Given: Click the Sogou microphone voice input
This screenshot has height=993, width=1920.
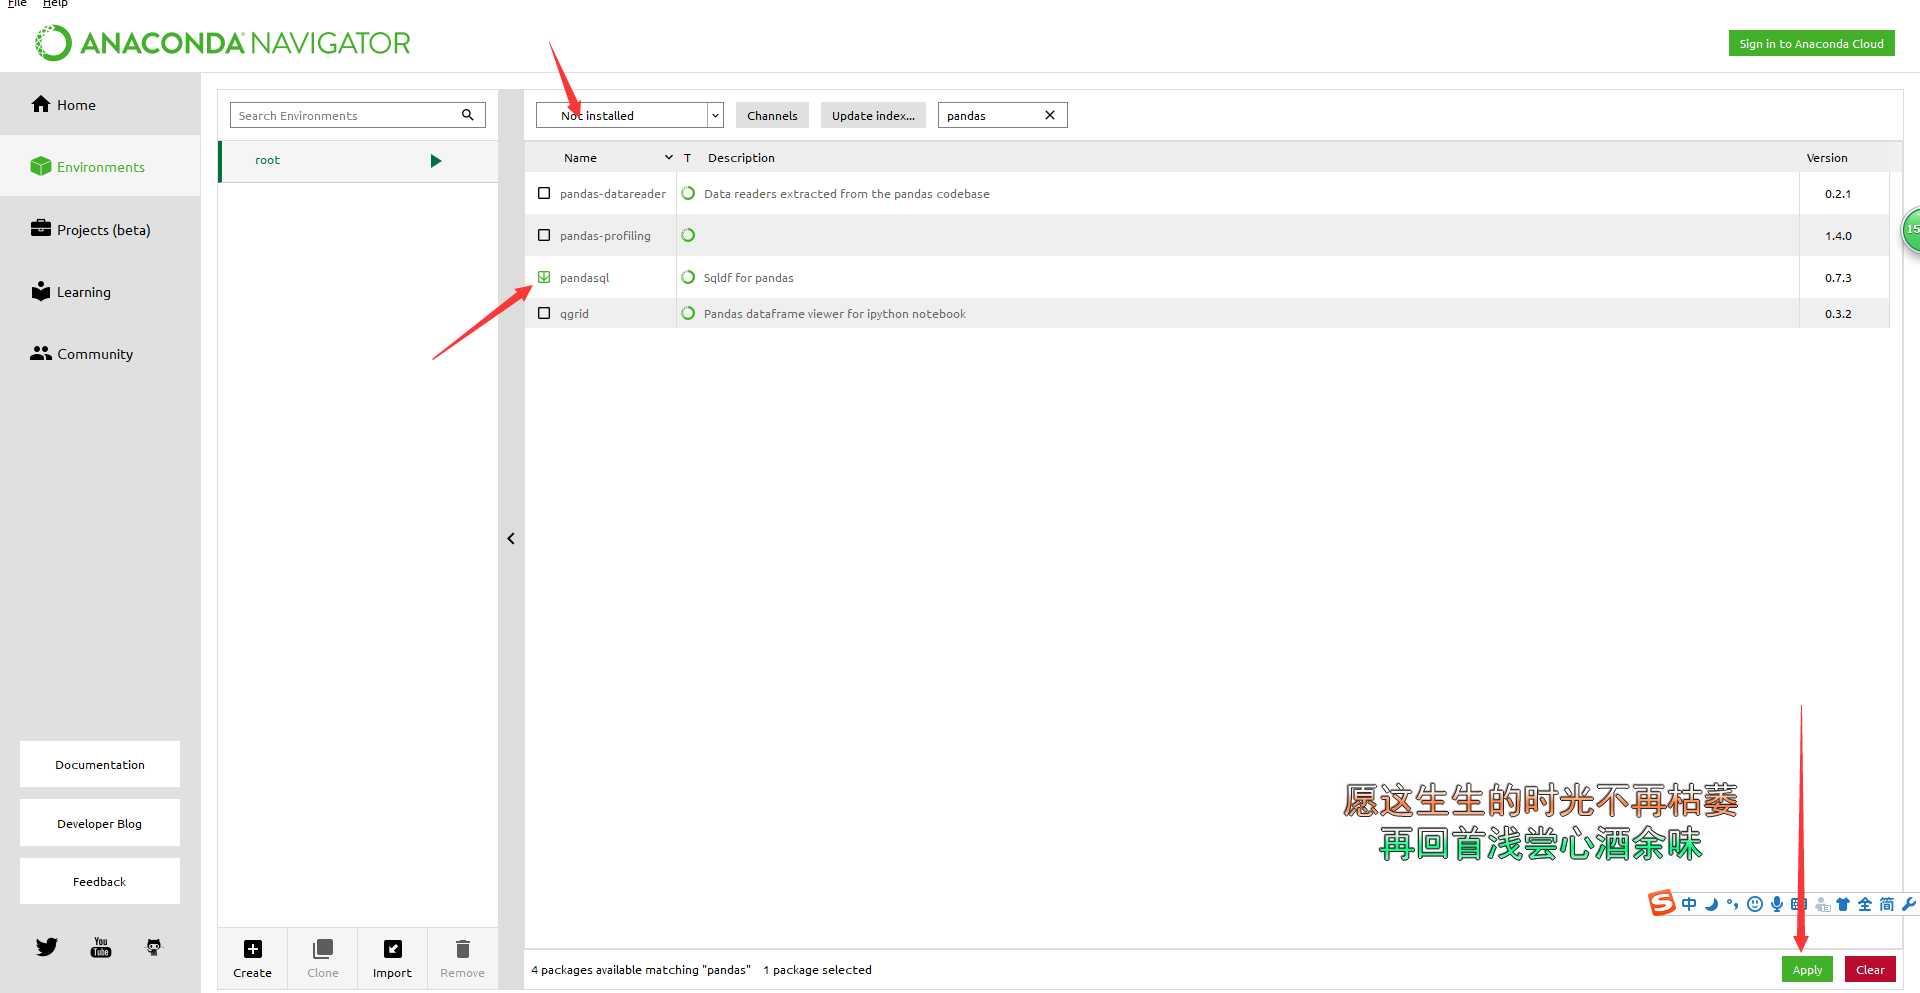Looking at the screenshot, I should (x=1777, y=904).
